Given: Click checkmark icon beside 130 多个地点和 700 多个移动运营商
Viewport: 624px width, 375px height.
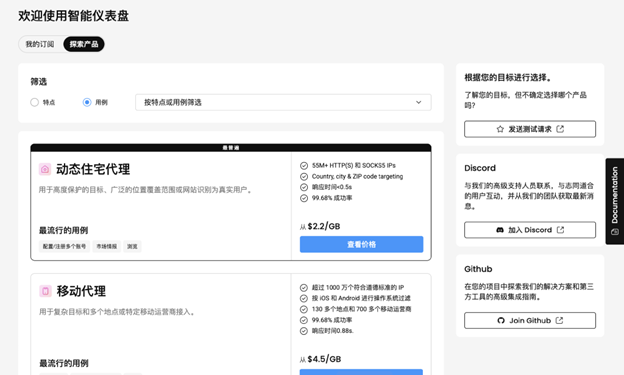Looking at the screenshot, I should [x=304, y=309].
